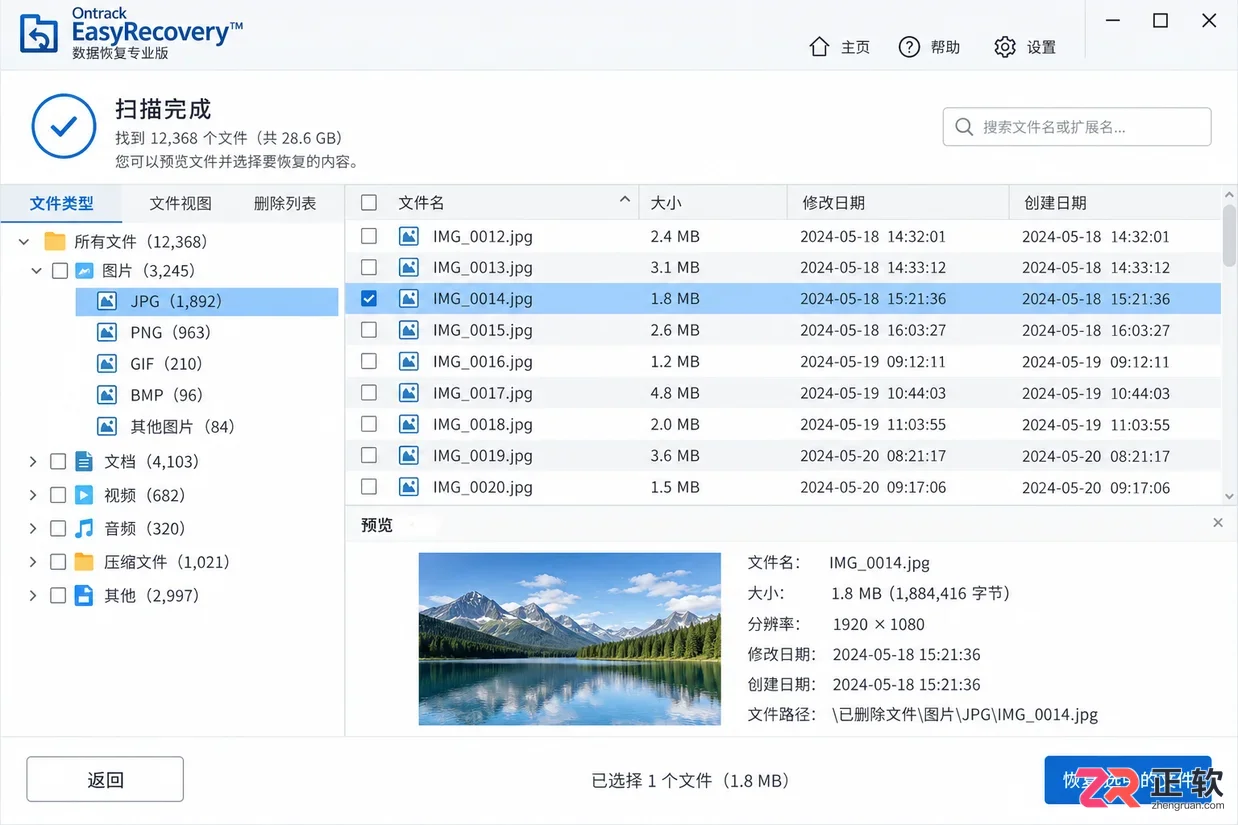Focus the 搜索文件名或扩展名 search field
Image resolution: width=1238 pixels, height=825 pixels.
1077,127
